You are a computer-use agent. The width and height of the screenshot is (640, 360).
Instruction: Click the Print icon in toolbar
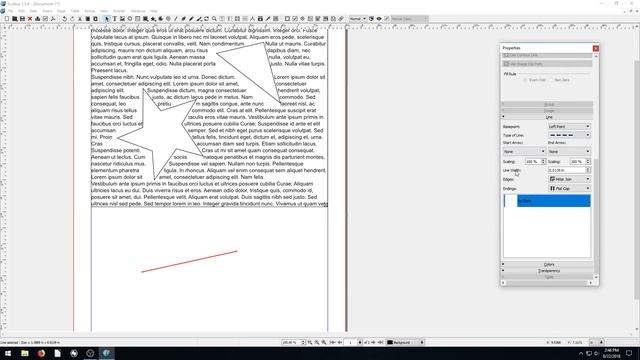click(x=38, y=19)
